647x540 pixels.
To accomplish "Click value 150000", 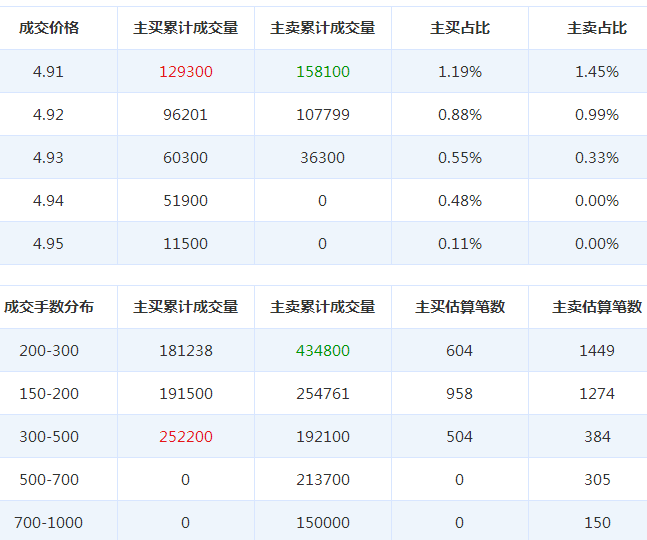I will click(x=323, y=523).
